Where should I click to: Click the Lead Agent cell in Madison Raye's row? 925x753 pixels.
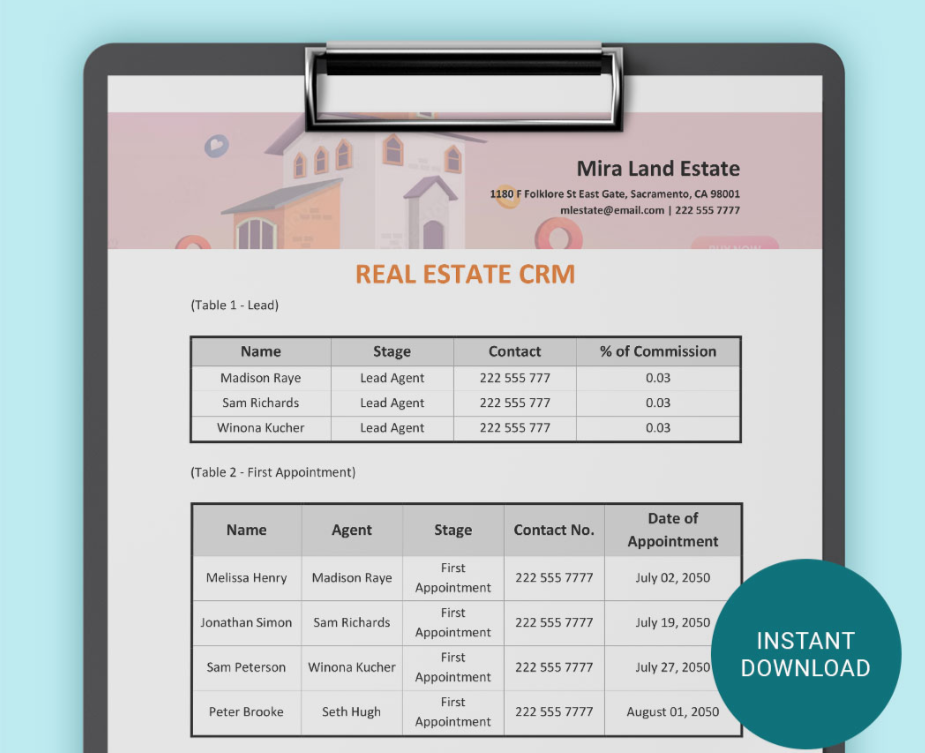(x=392, y=378)
